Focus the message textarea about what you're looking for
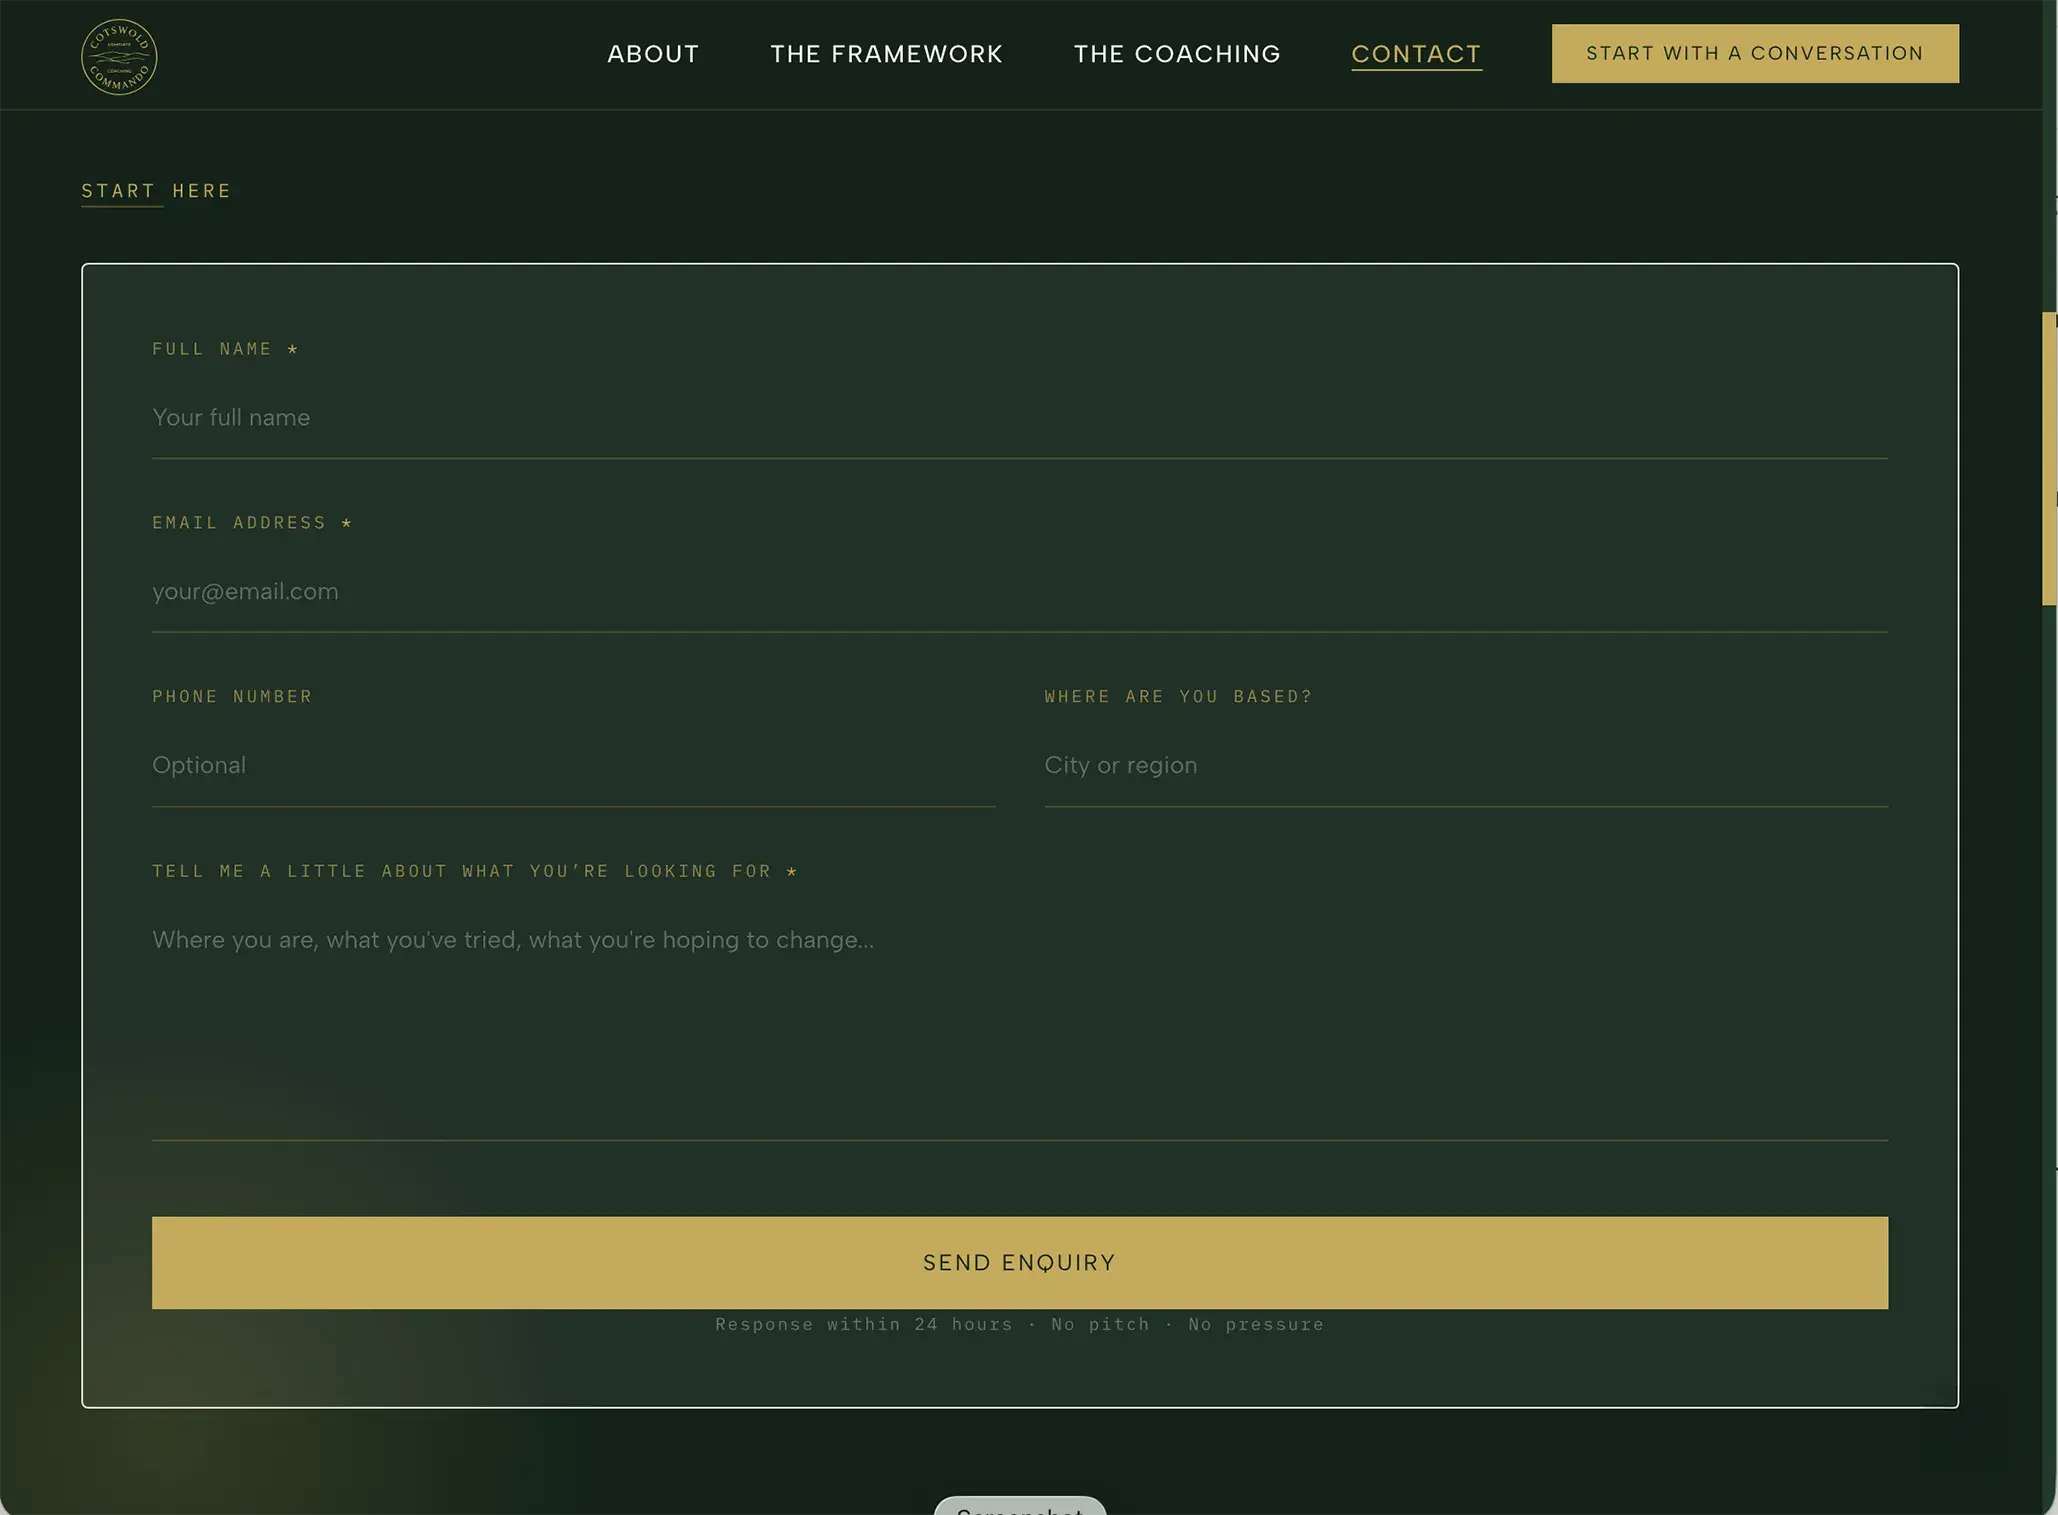Image resolution: width=2058 pixels, height=1515 pixels. pyautogui.click(x=1020, y=1022)
